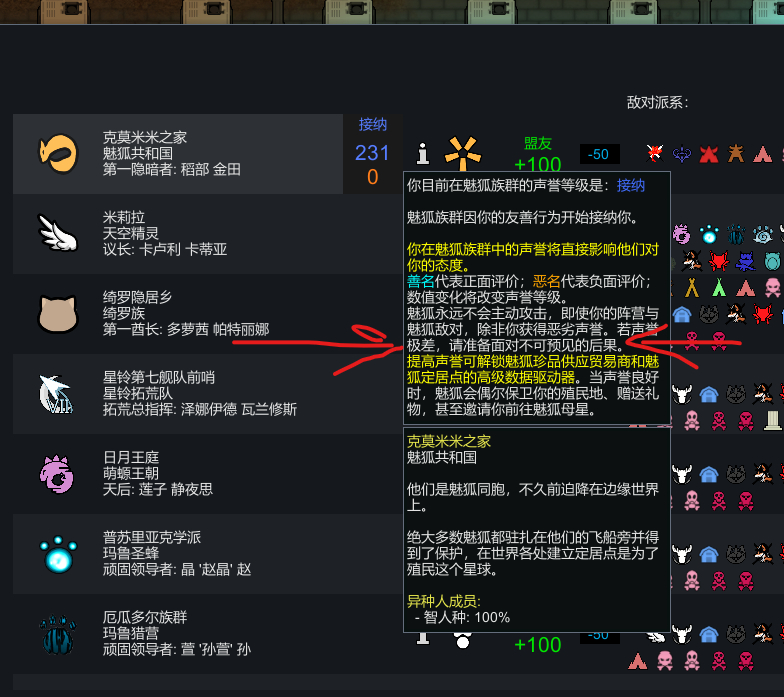Click the 敌对派系 column header
This screenshot has width=784, height=697.
(658, 103)
